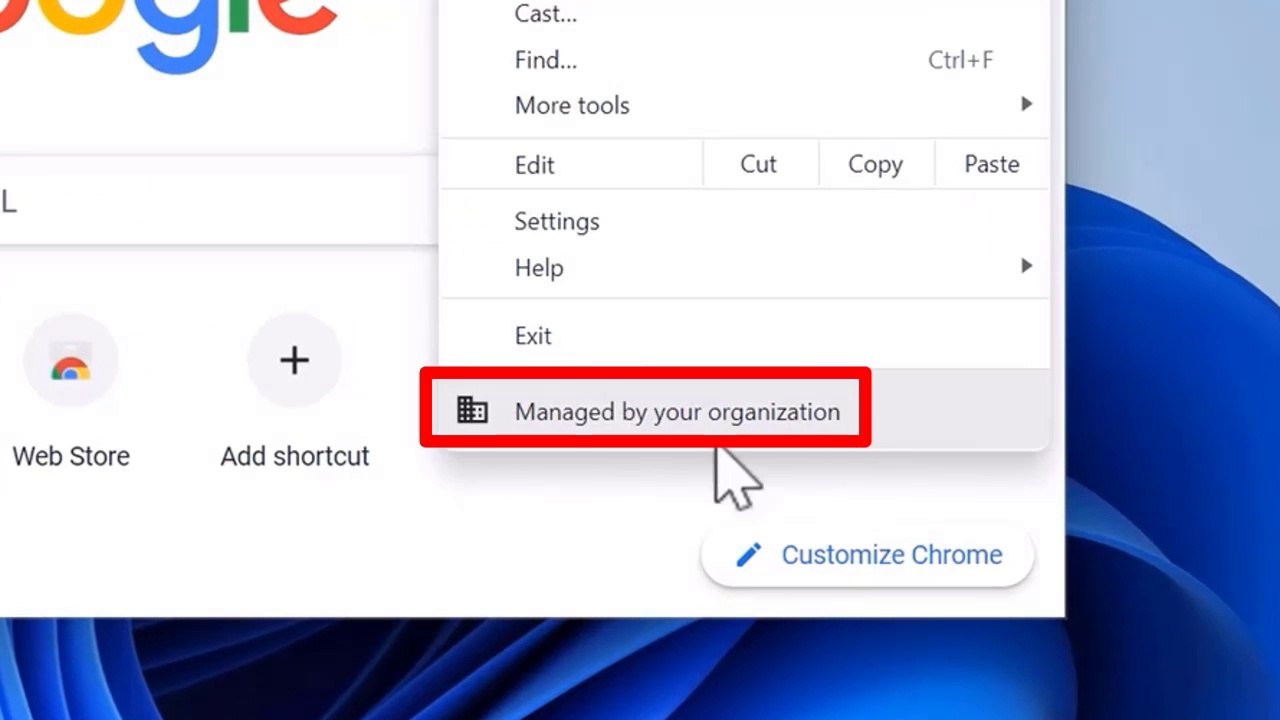Choose Find... in the Chrome menu

(x=744, y=60)
